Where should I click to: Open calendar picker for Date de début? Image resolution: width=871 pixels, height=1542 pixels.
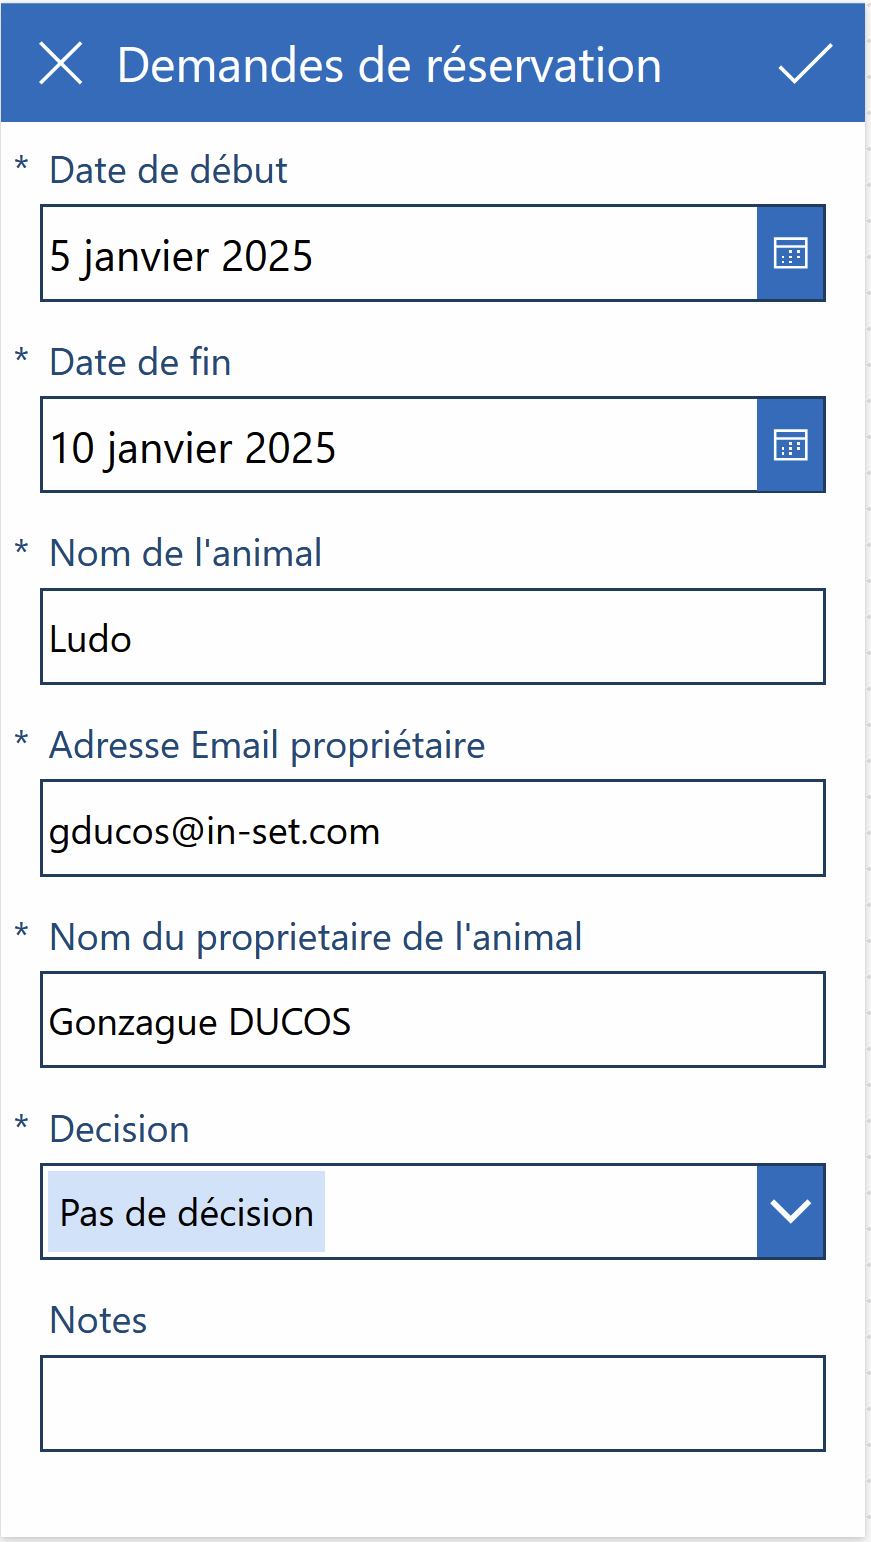791,254
